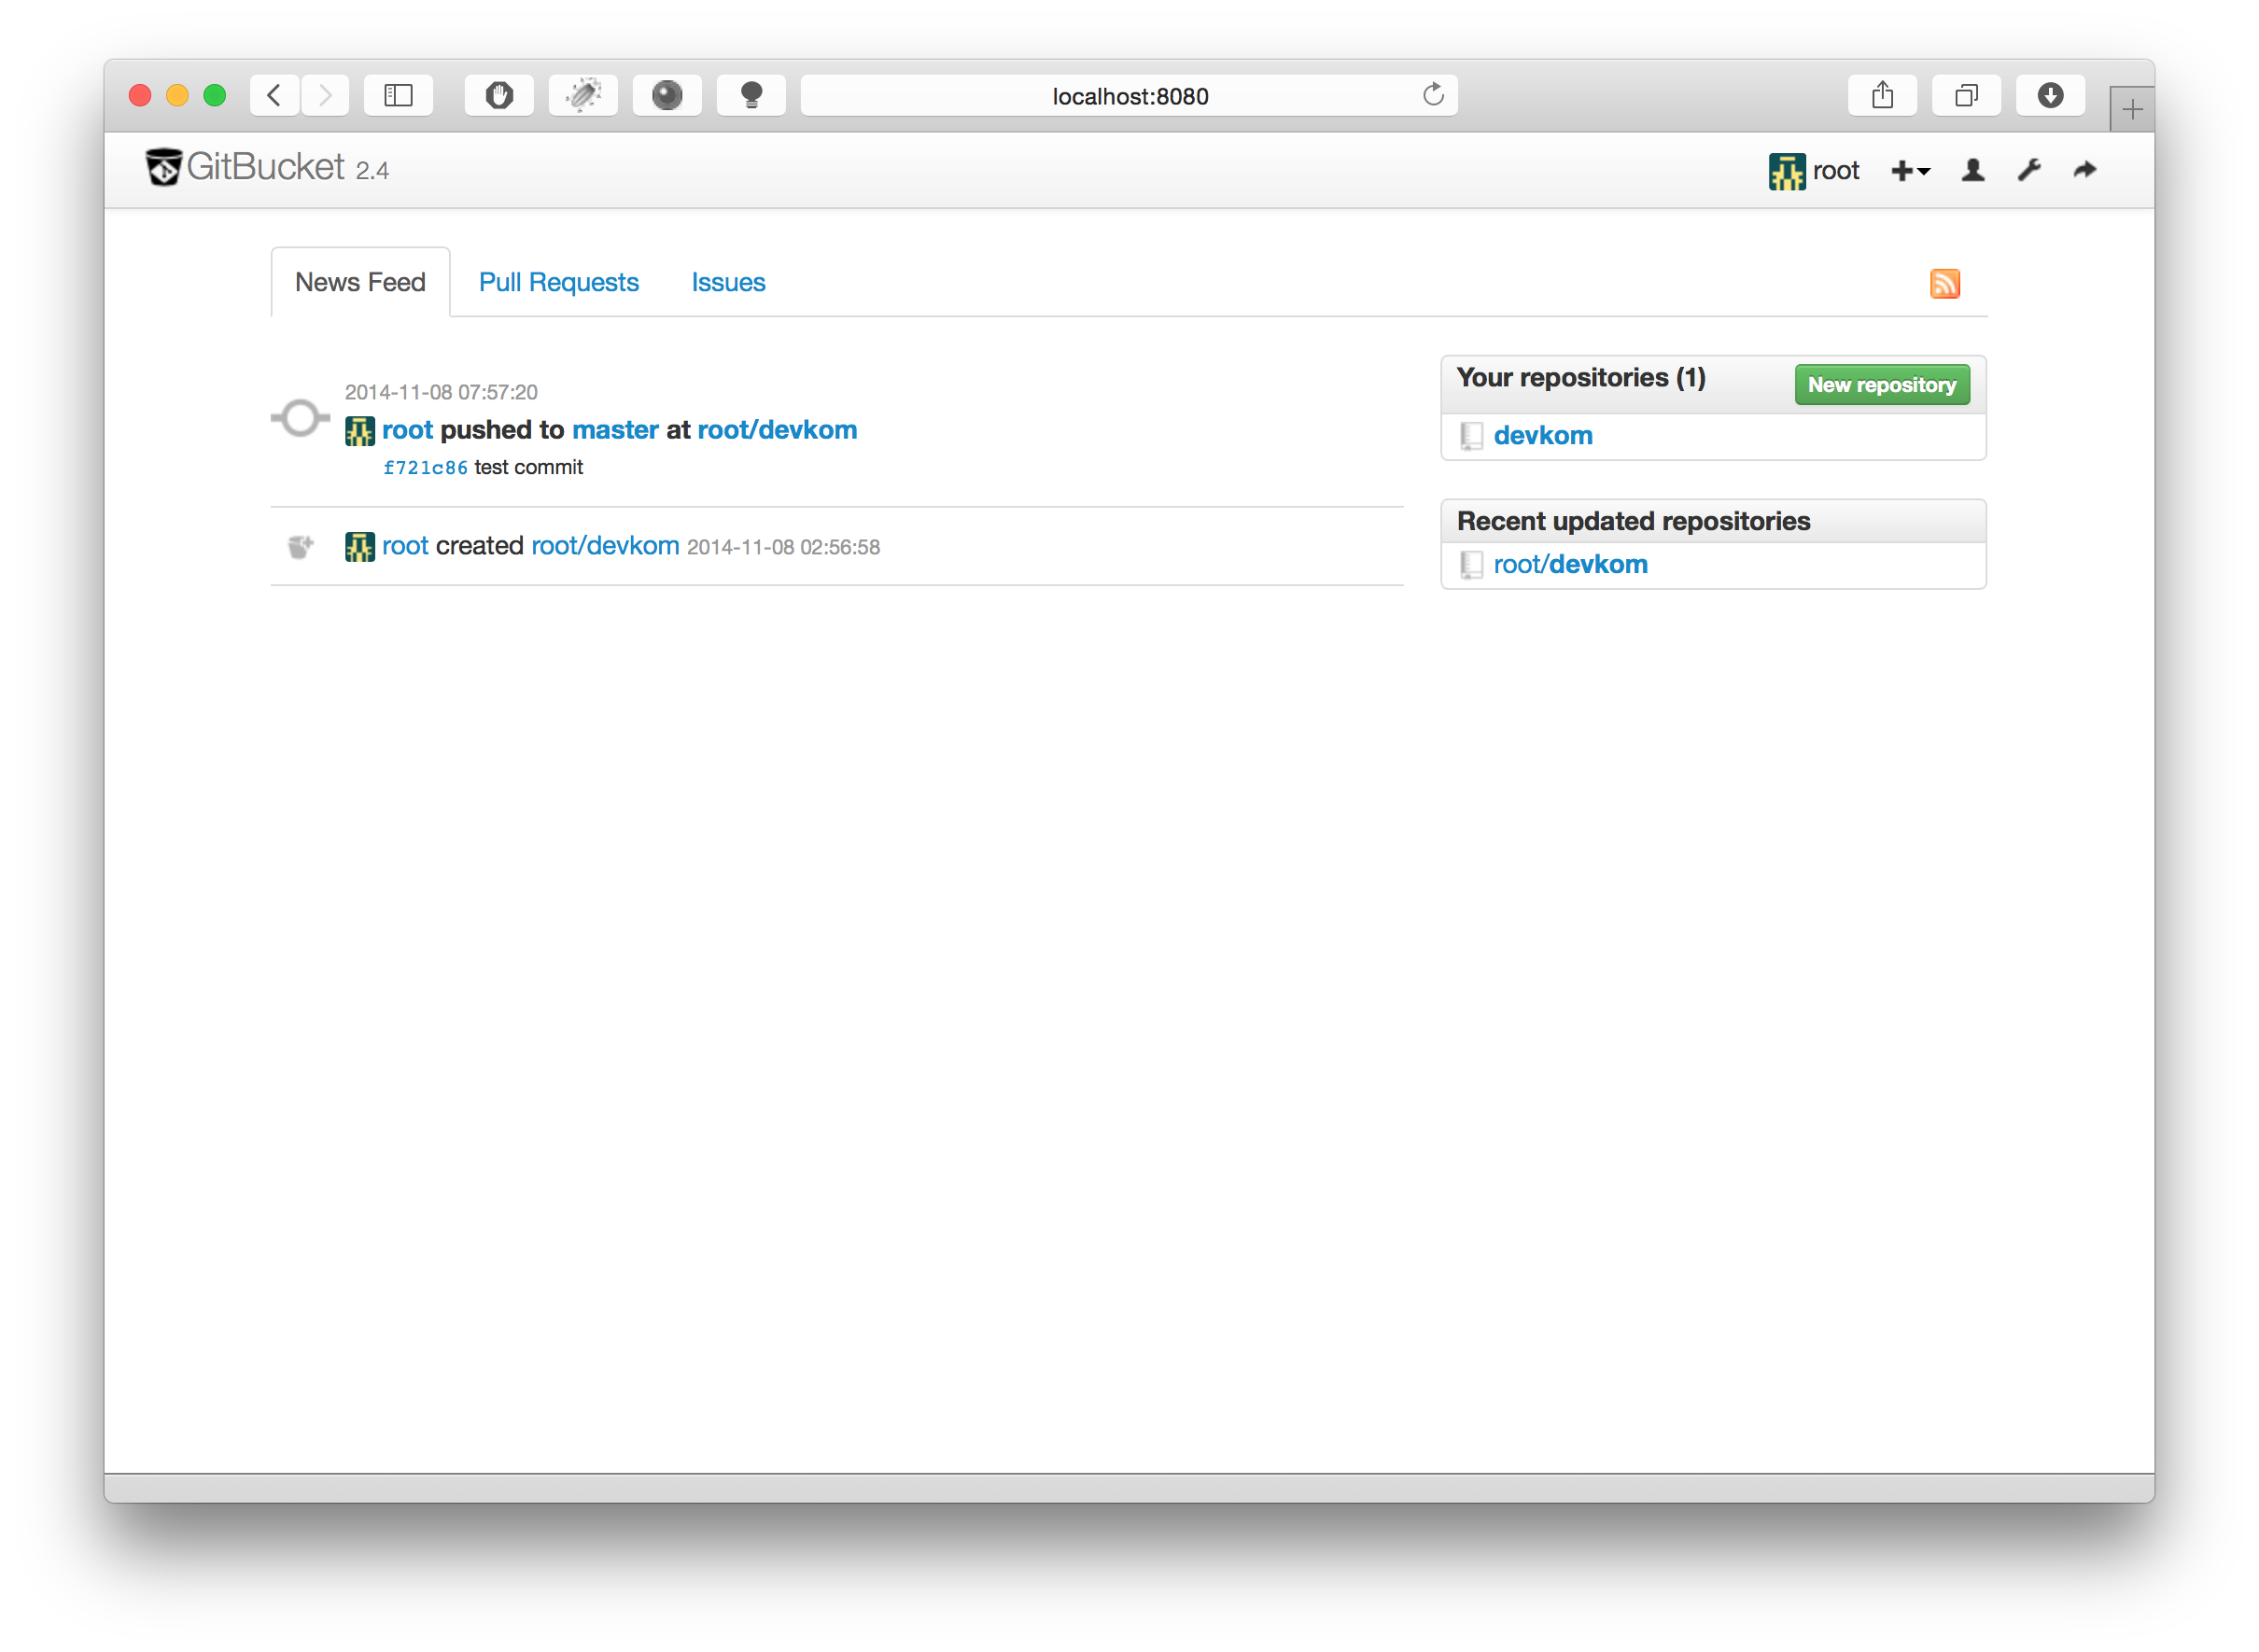The image size is (2259, 1652).
Task: Open commit f721c86 link
Action: [x=425, y=467]
